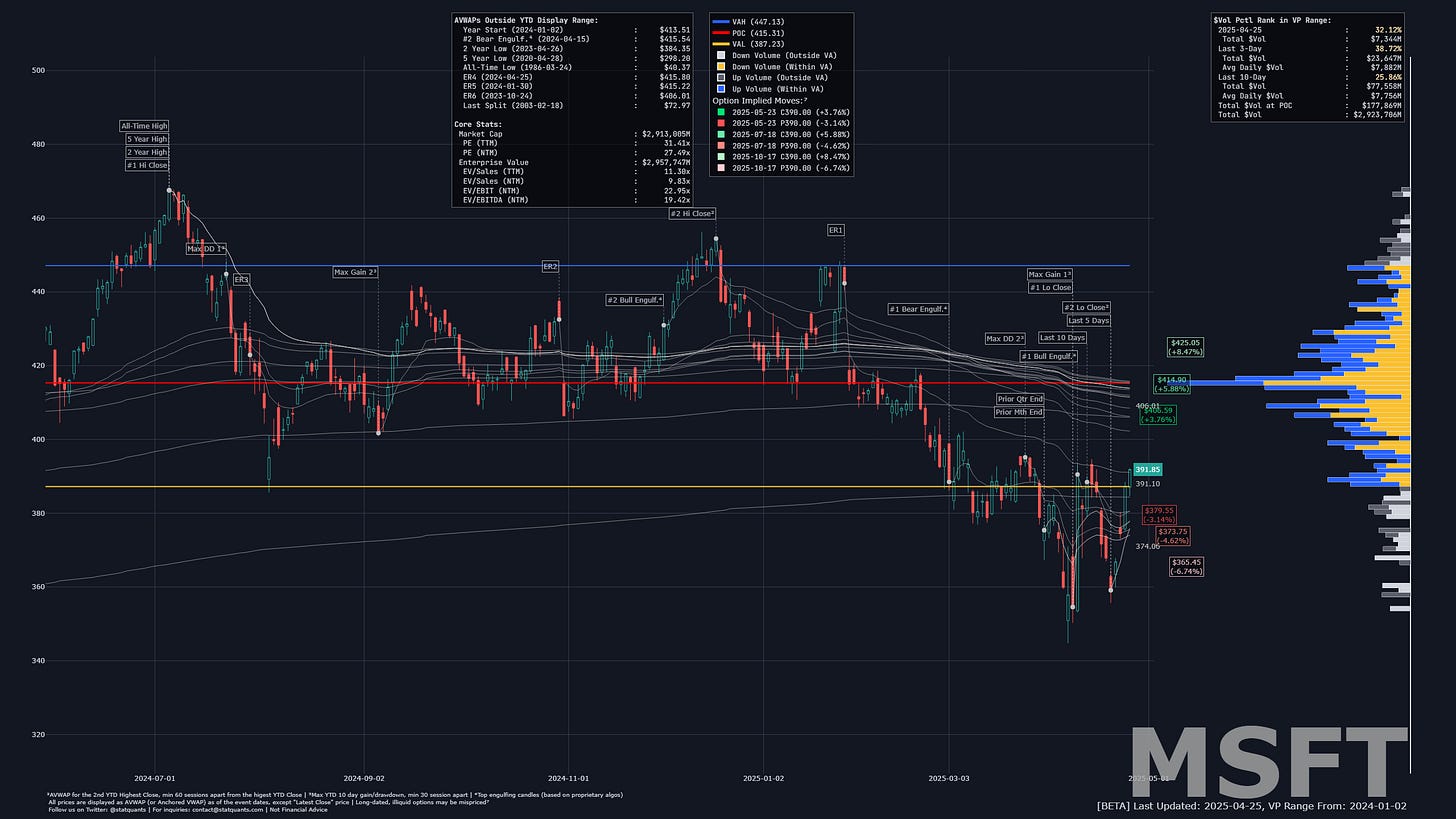Click the $373.75 (-4.62%) implied move label
This screenshot has height=819, width=1456.
(1172, 535)
